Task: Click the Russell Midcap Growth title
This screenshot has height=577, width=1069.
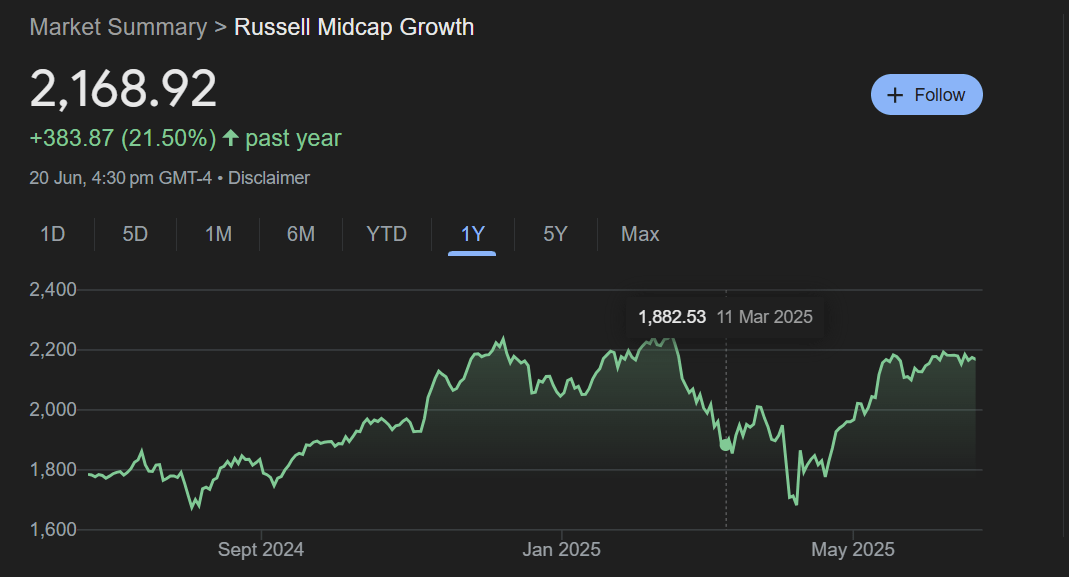Action: coord(354,27)
